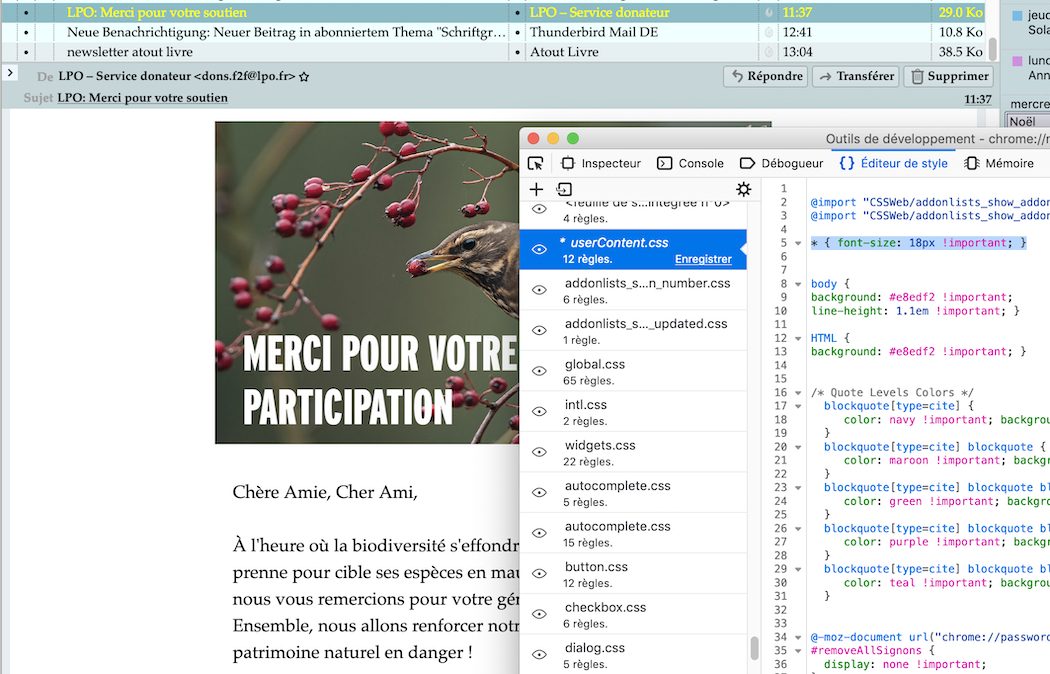Click the import style sheet icon

564,189
